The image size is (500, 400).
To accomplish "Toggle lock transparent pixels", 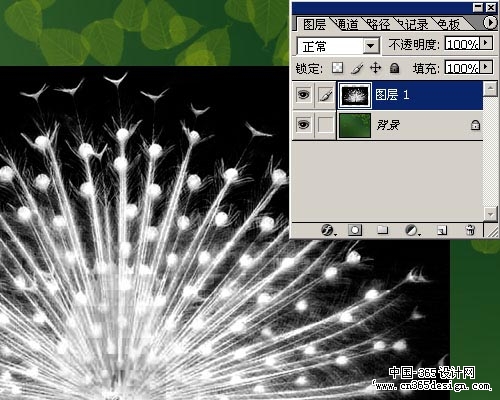I will [338, 68].
